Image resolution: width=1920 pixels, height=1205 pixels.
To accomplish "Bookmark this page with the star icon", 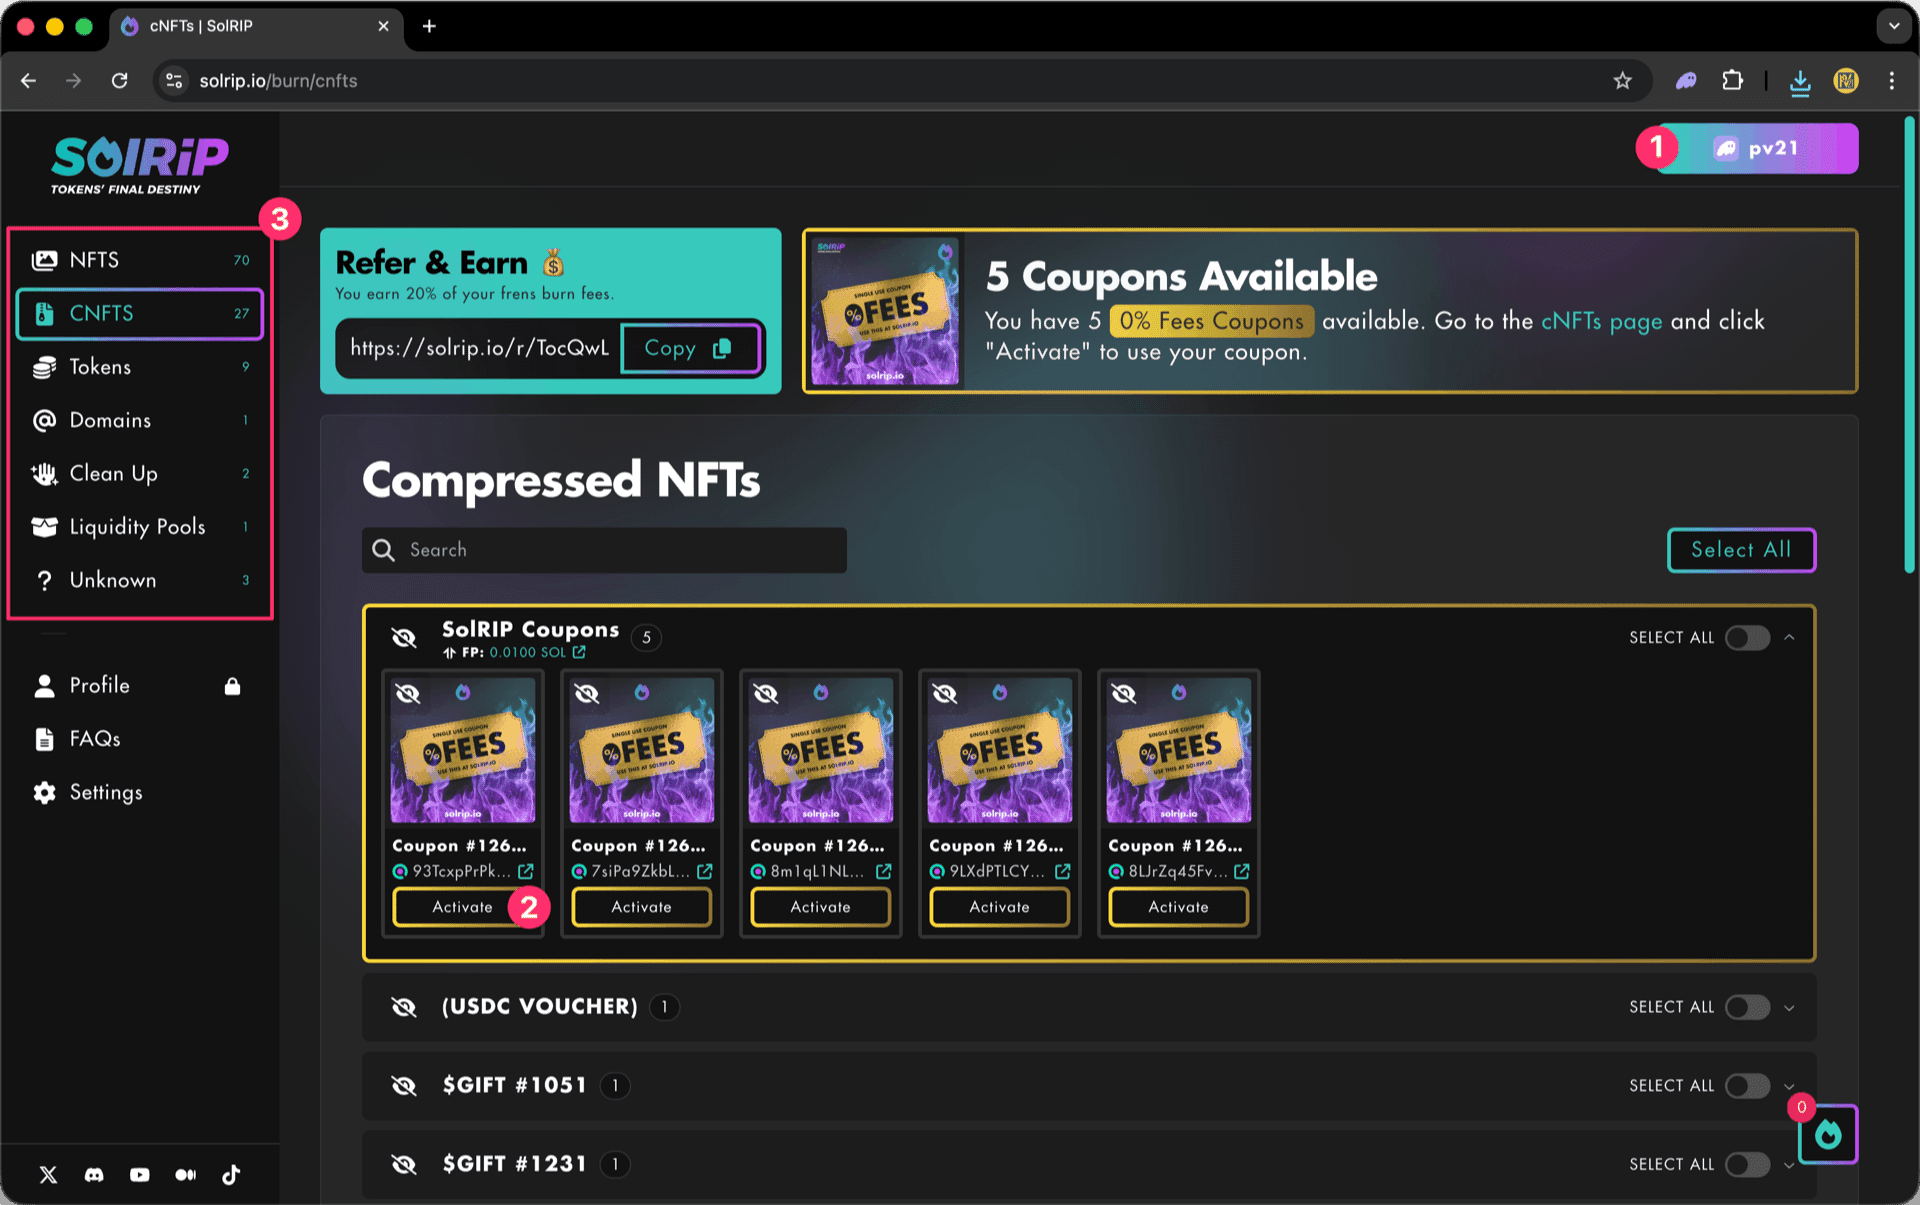I will point(1622,81).
